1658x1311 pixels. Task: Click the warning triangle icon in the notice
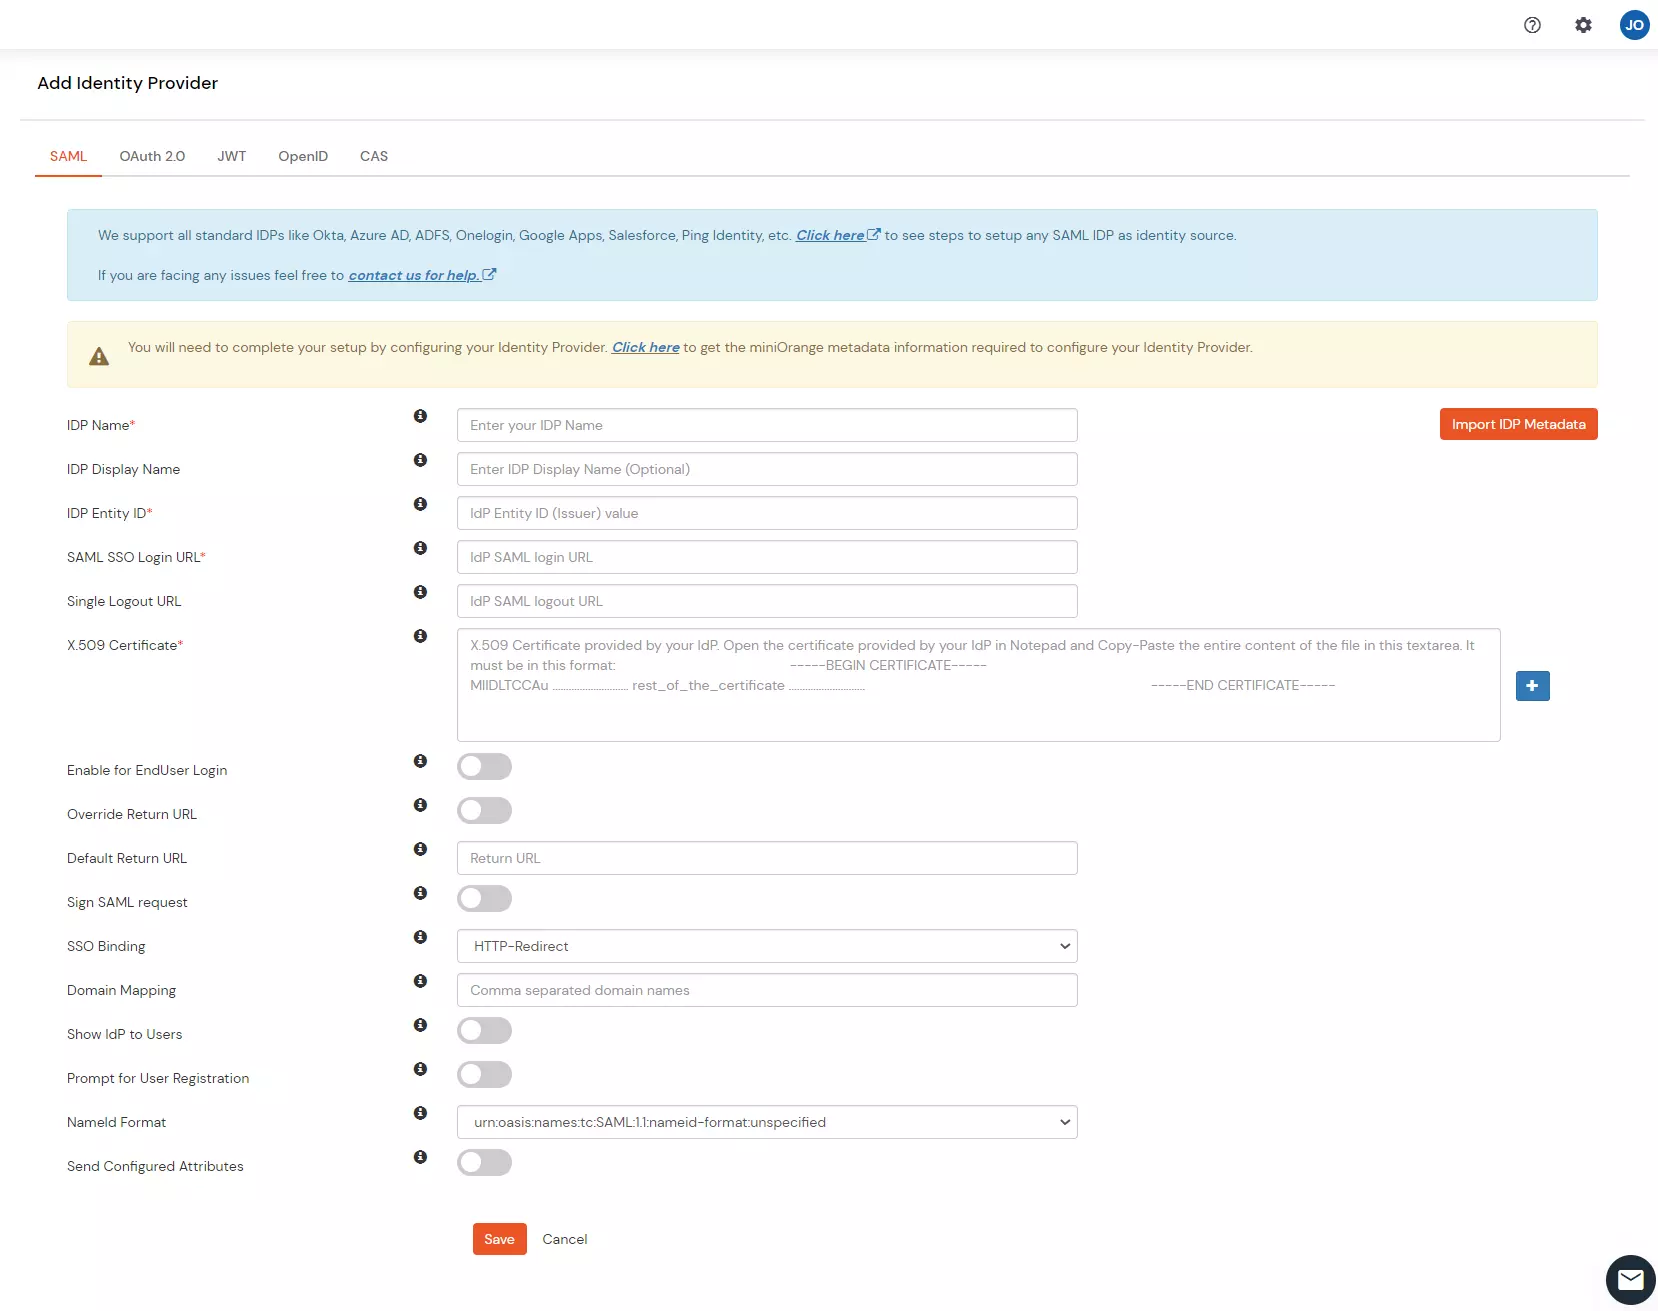coord(99,356)
